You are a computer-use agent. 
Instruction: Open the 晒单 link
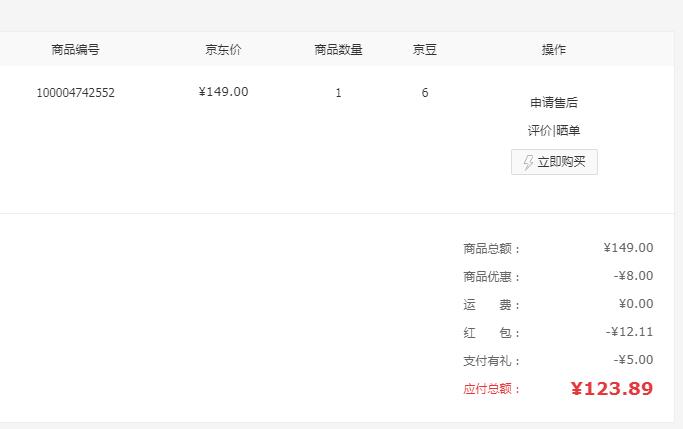(x=568, y=130)
